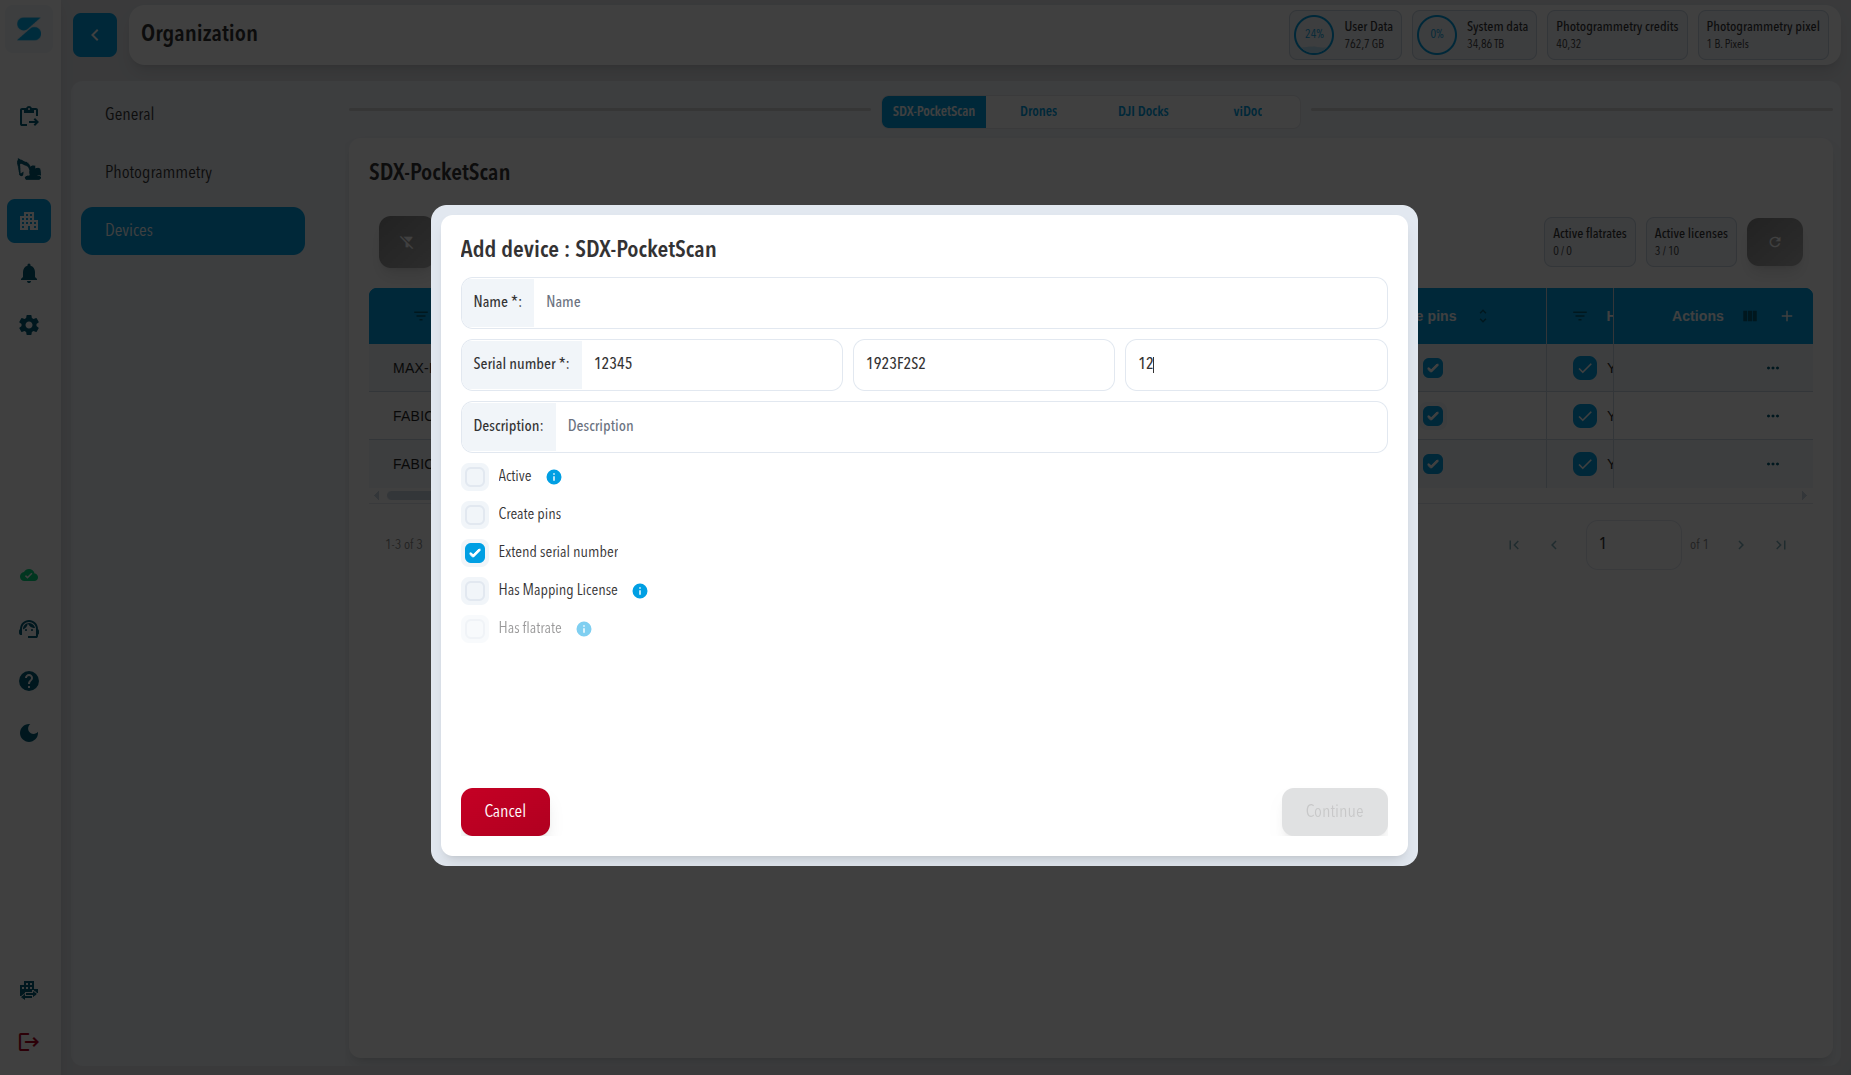Open the Photogrammetry section
Viewport: 1851px width, 1075px height.
(193, 173)
